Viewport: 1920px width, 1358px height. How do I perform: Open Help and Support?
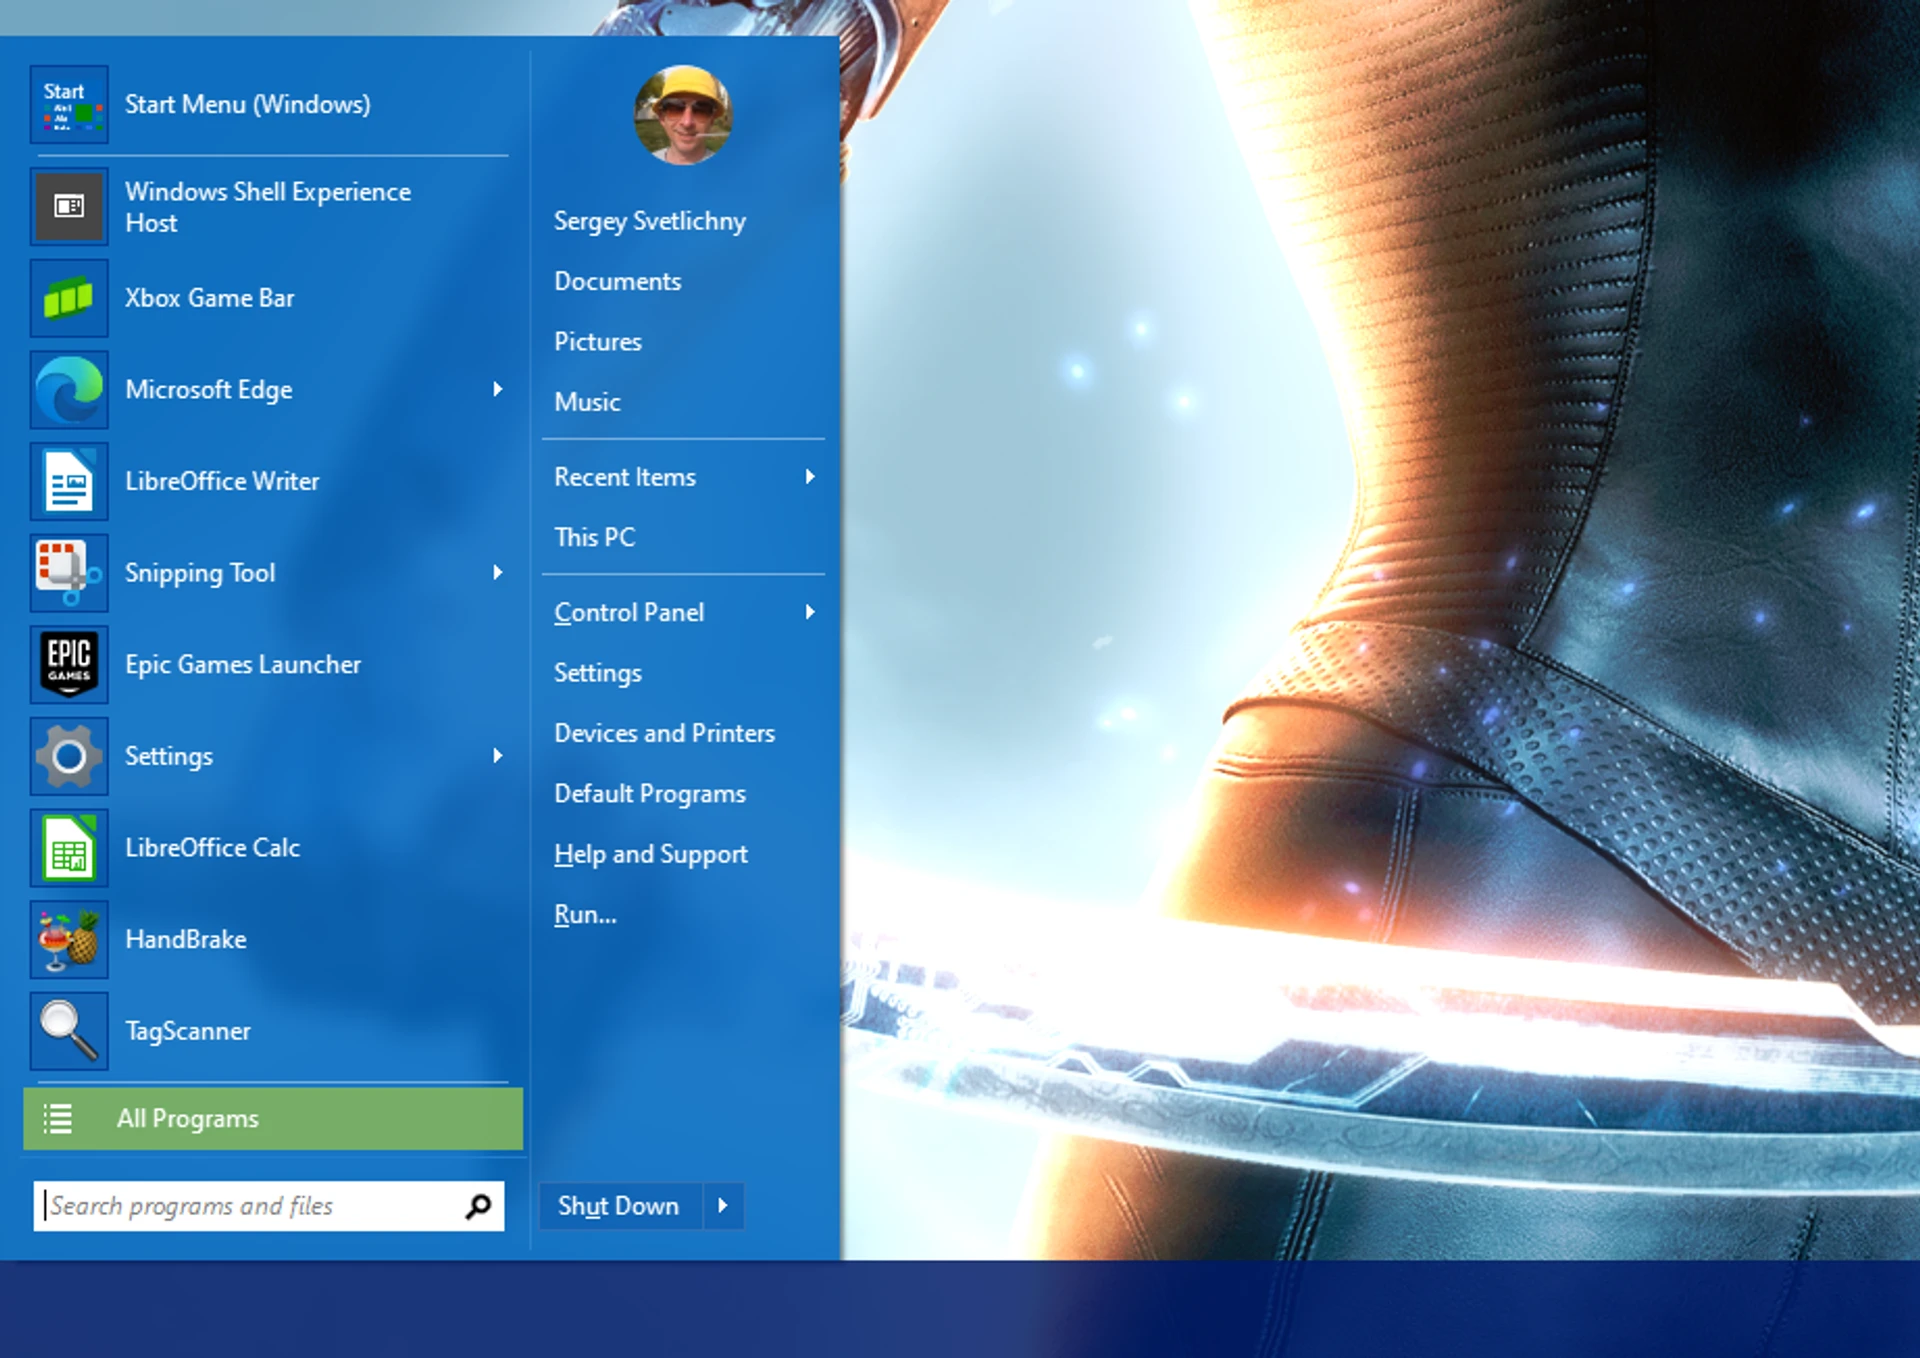point(651,854)
